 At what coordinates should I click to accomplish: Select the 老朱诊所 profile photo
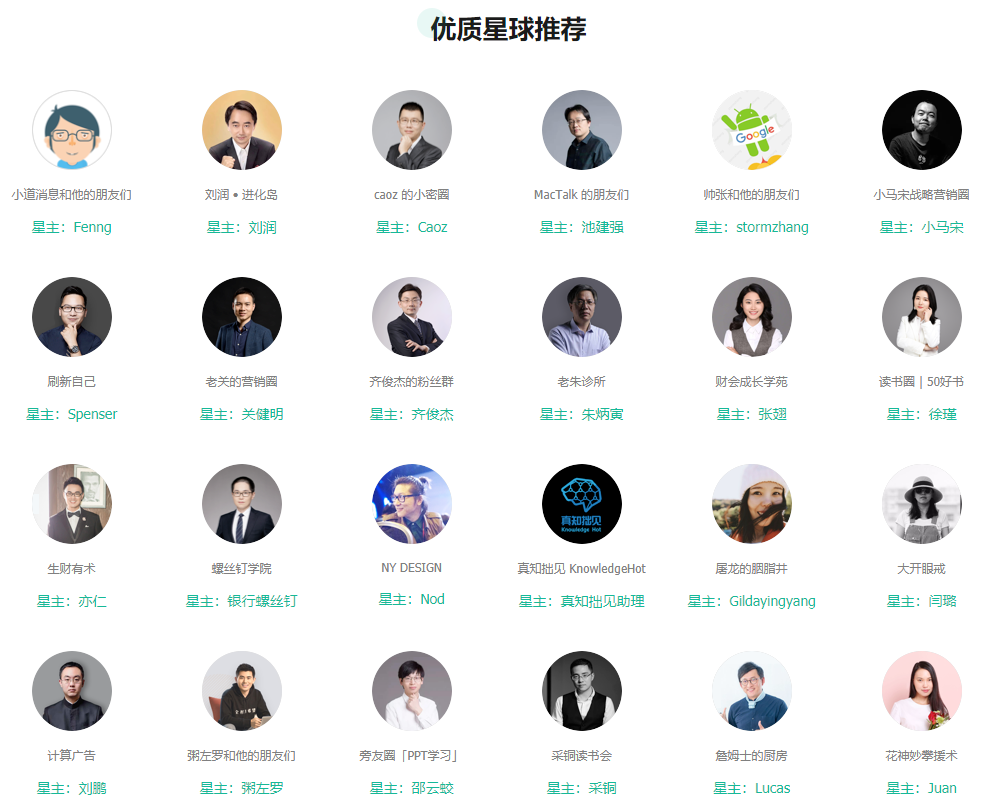[582, 317]
